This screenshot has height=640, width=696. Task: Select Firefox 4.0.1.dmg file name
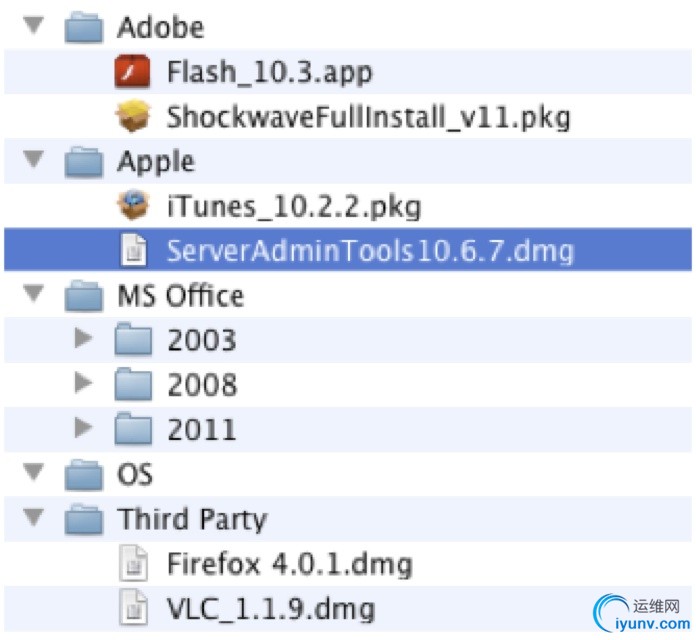[x=290, y=564]
